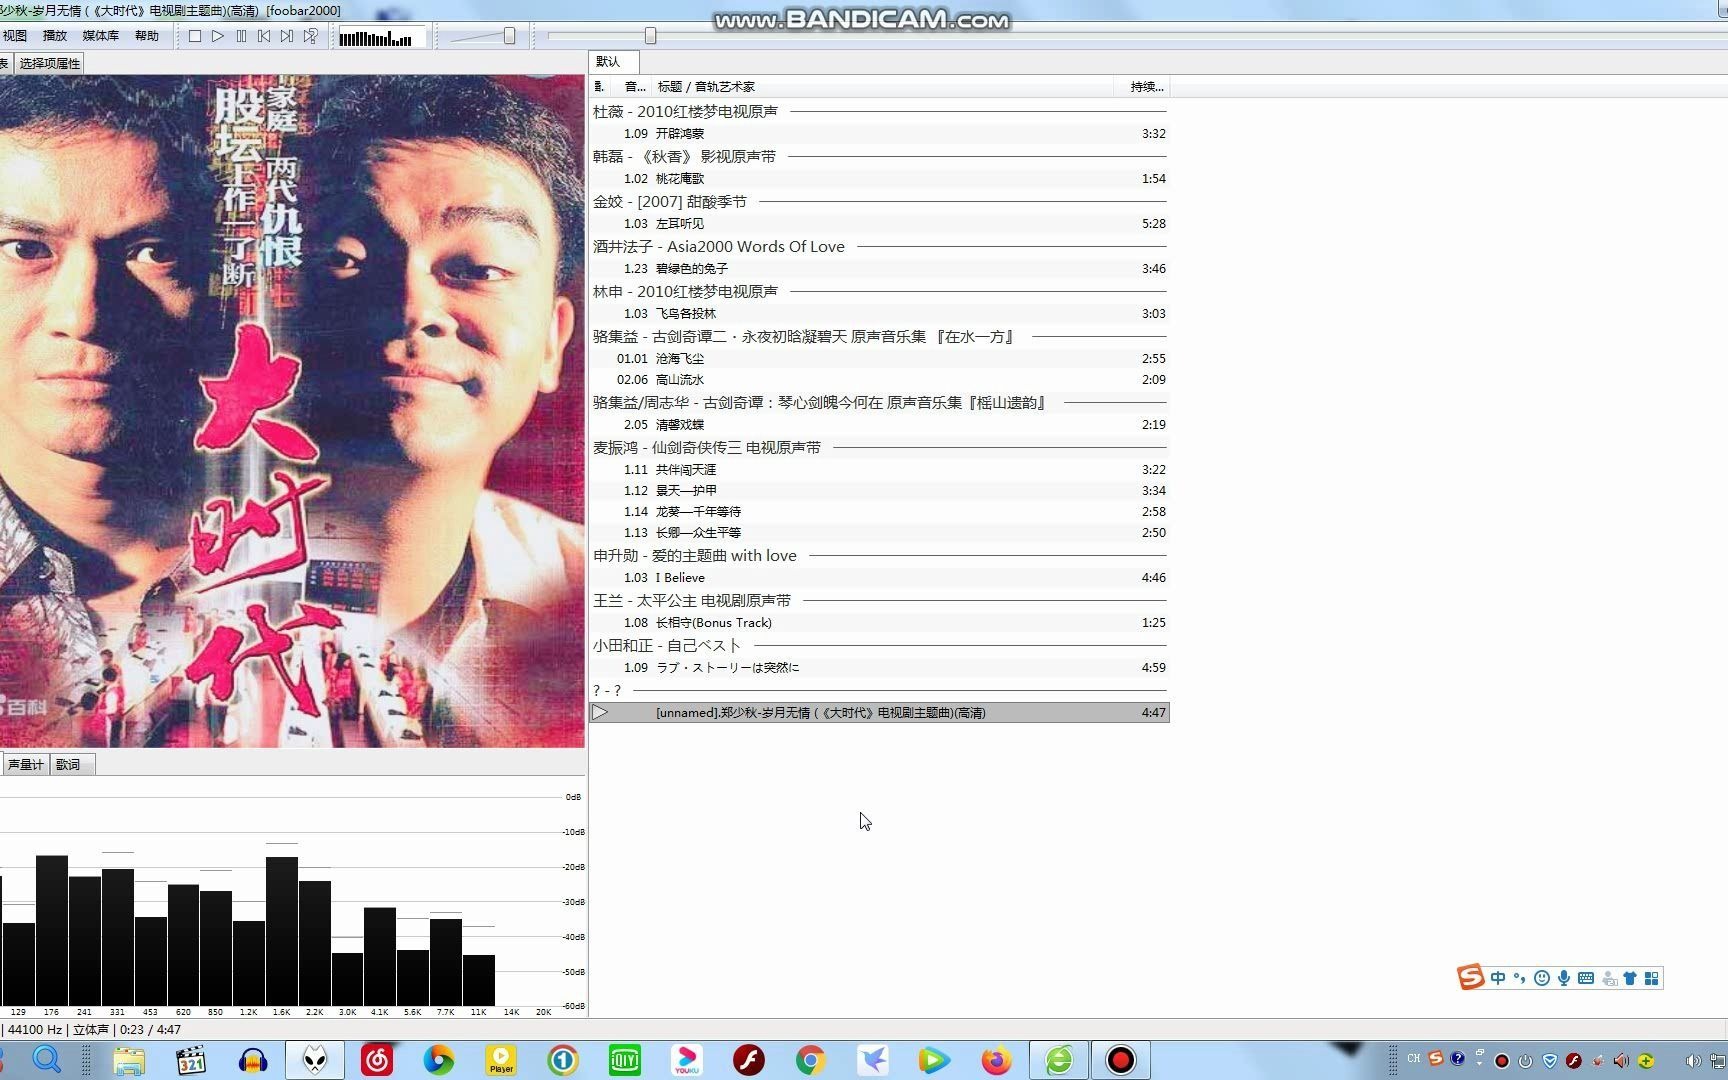Open Sogou toolbox grid icon

1652,978
